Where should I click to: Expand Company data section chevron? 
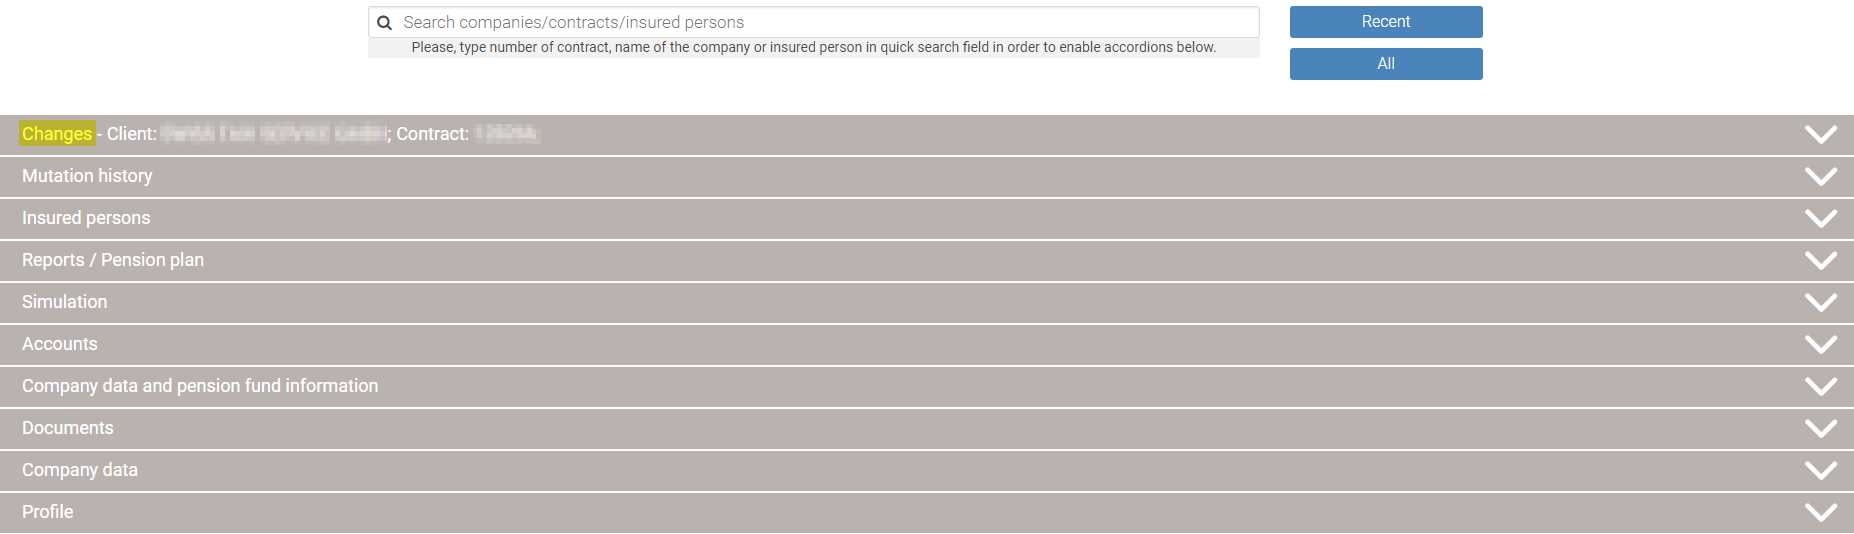(x=1820, y=470)
